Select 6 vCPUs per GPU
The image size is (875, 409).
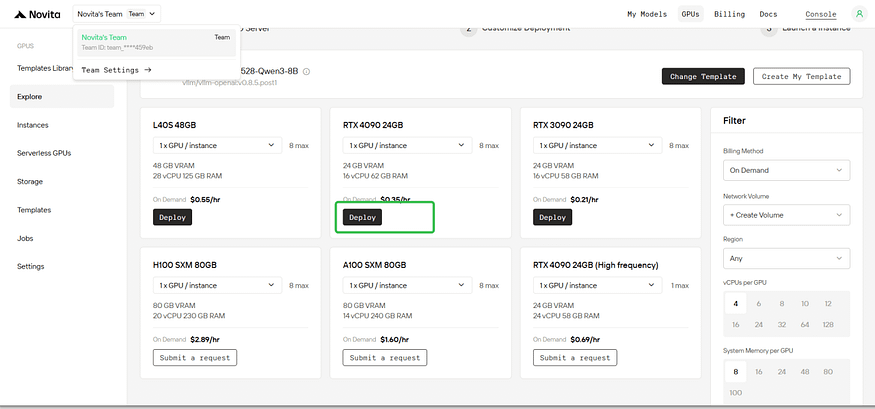tap(758, 304)
